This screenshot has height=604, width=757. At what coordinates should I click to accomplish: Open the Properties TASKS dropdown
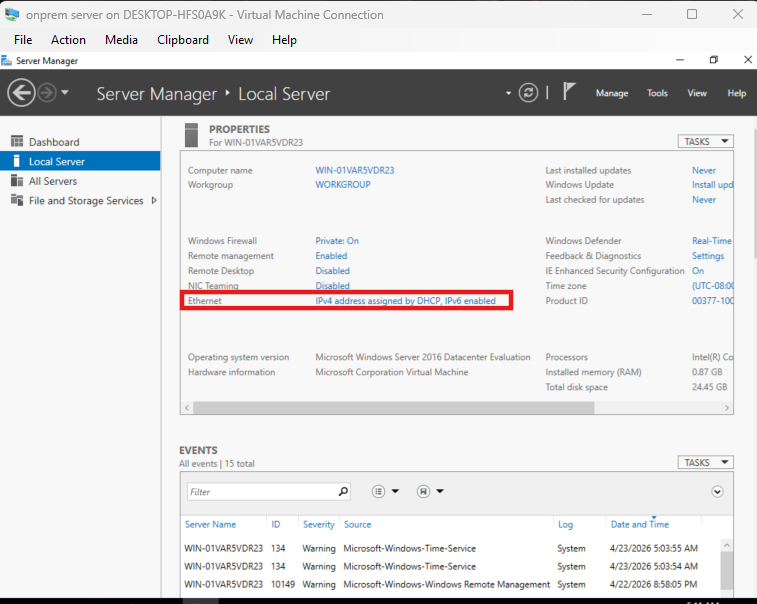pos(705,142)
